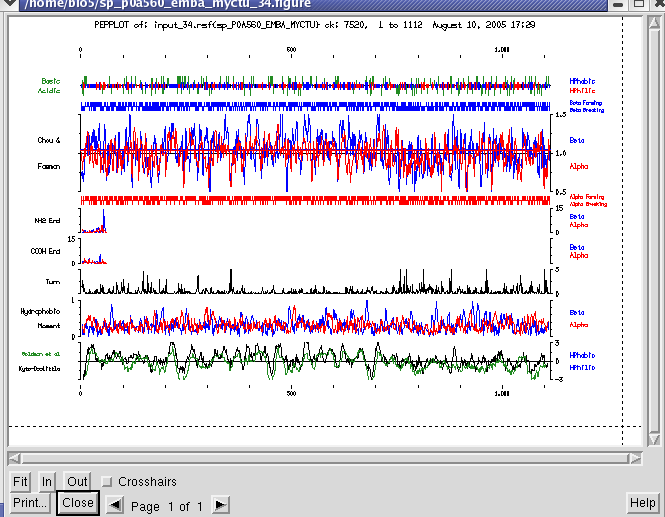Click the horizontal scrollbar right arrow

(634, 458)
